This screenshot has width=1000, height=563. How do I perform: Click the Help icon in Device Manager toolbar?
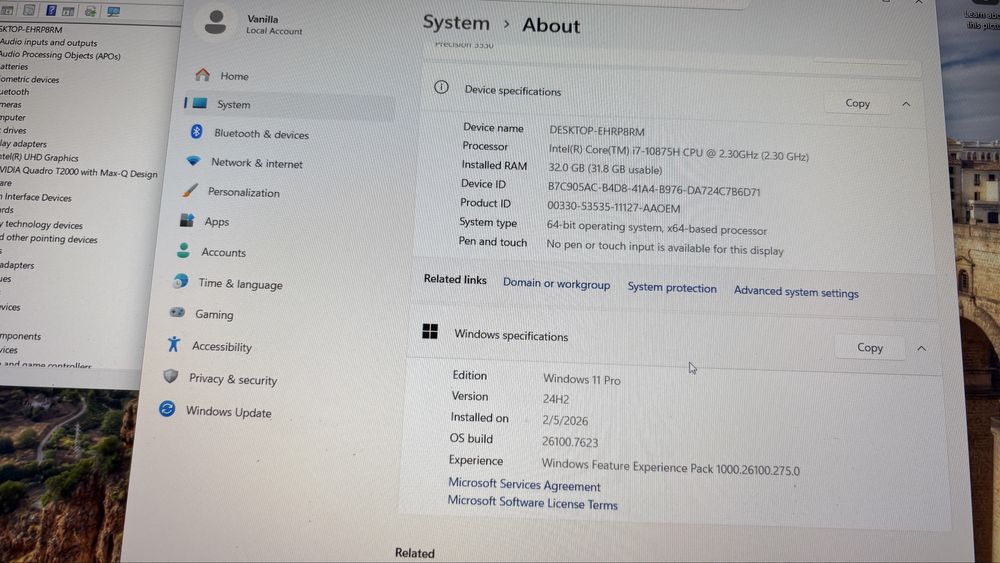(x=52, y=10)
